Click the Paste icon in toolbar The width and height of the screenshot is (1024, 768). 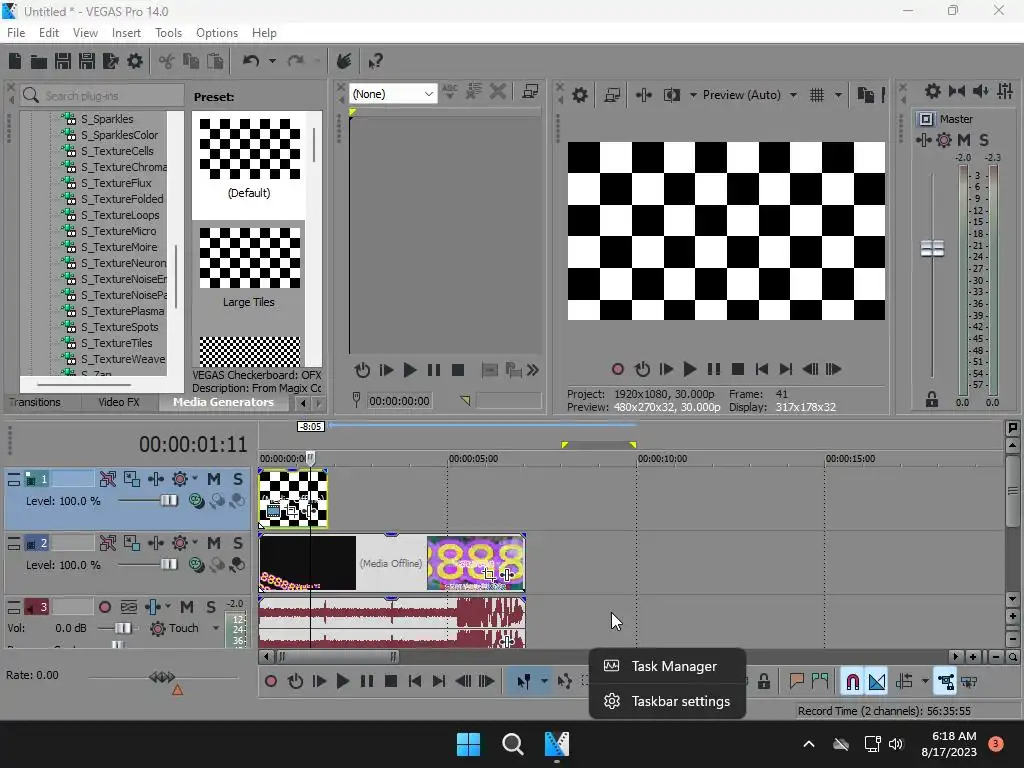(x=215, y=61)
